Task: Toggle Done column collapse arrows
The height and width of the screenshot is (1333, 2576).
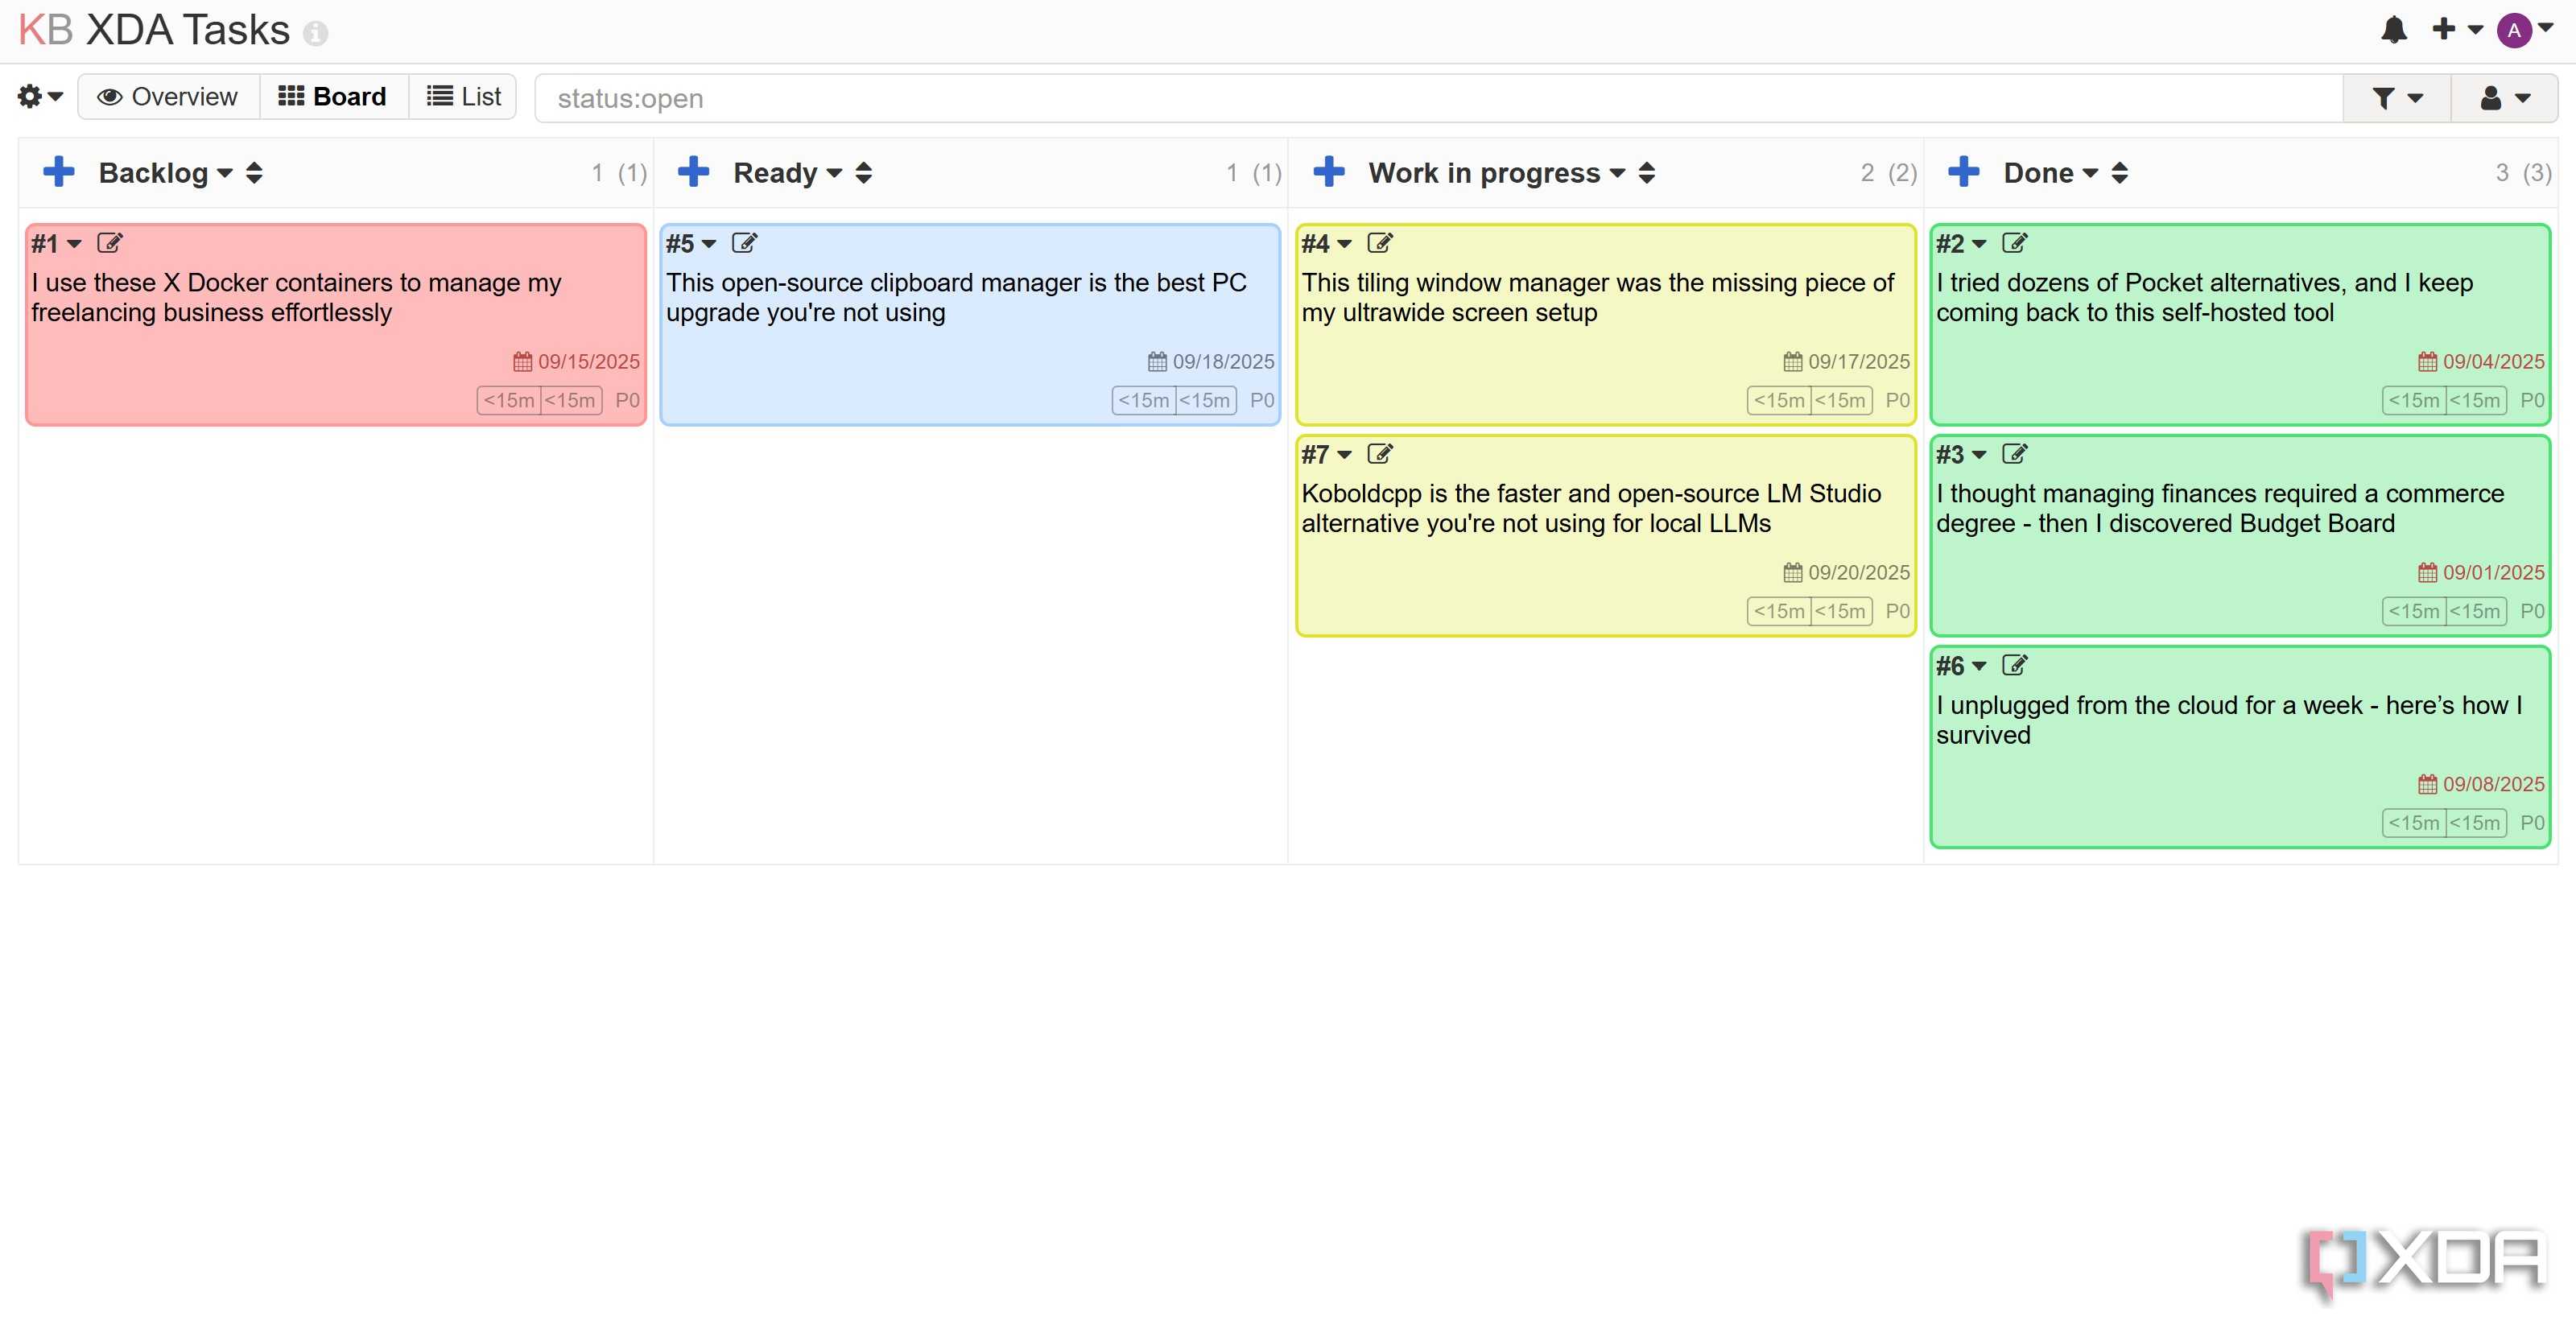Action: point(2119,173)
